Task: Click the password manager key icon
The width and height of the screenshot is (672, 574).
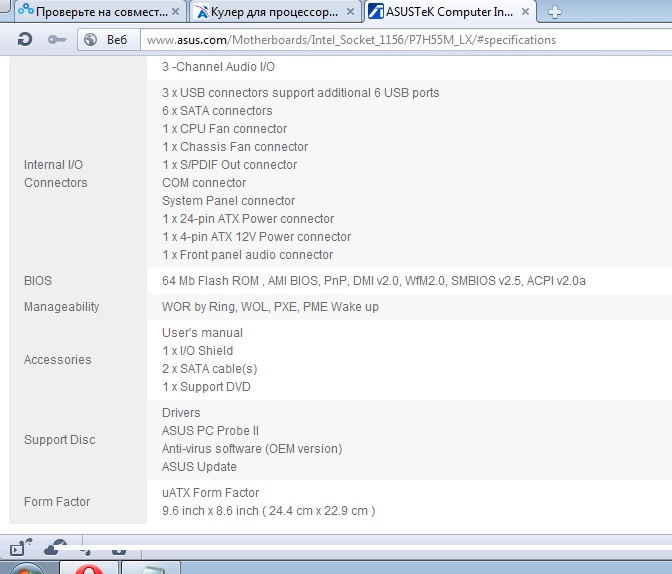Action: tap(57, 40)
